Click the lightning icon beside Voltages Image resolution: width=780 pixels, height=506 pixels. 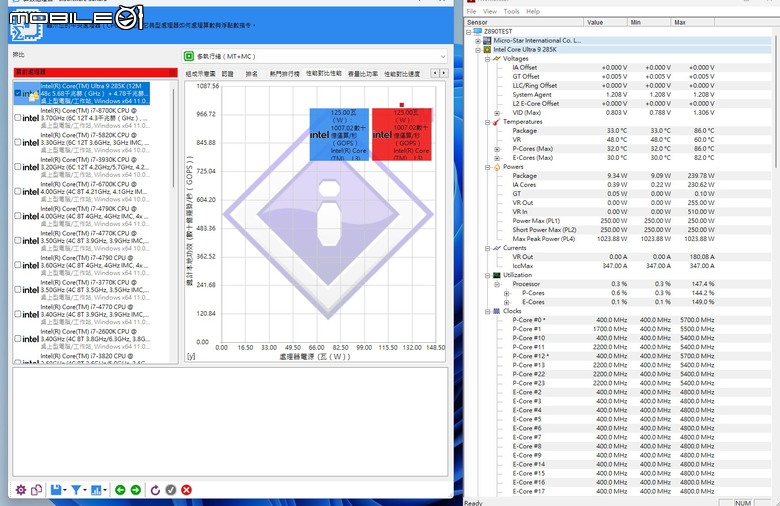[496, 58]
